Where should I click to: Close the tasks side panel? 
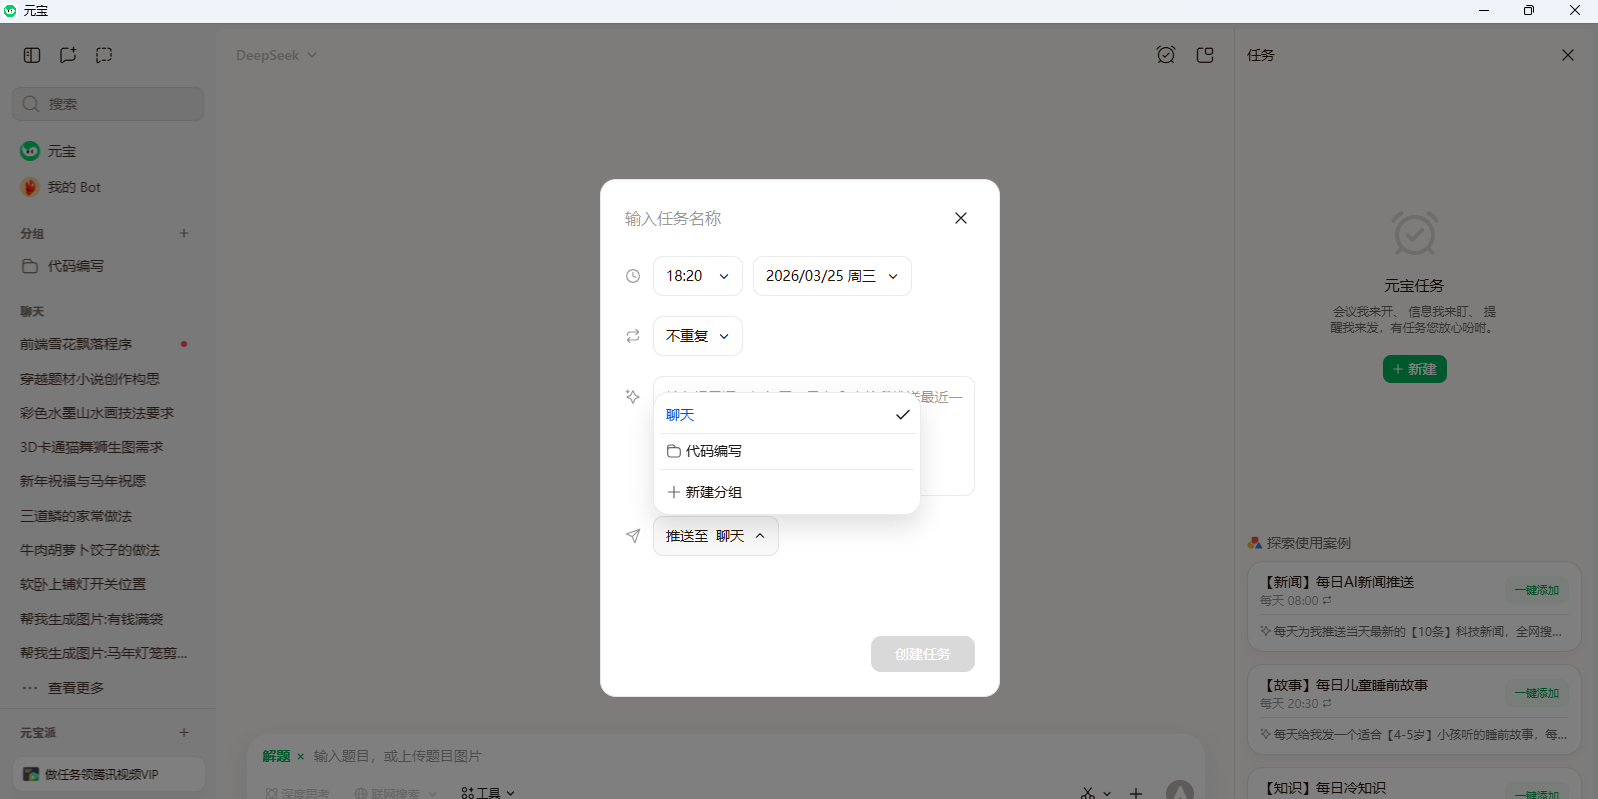click(x=1567, y=55)
